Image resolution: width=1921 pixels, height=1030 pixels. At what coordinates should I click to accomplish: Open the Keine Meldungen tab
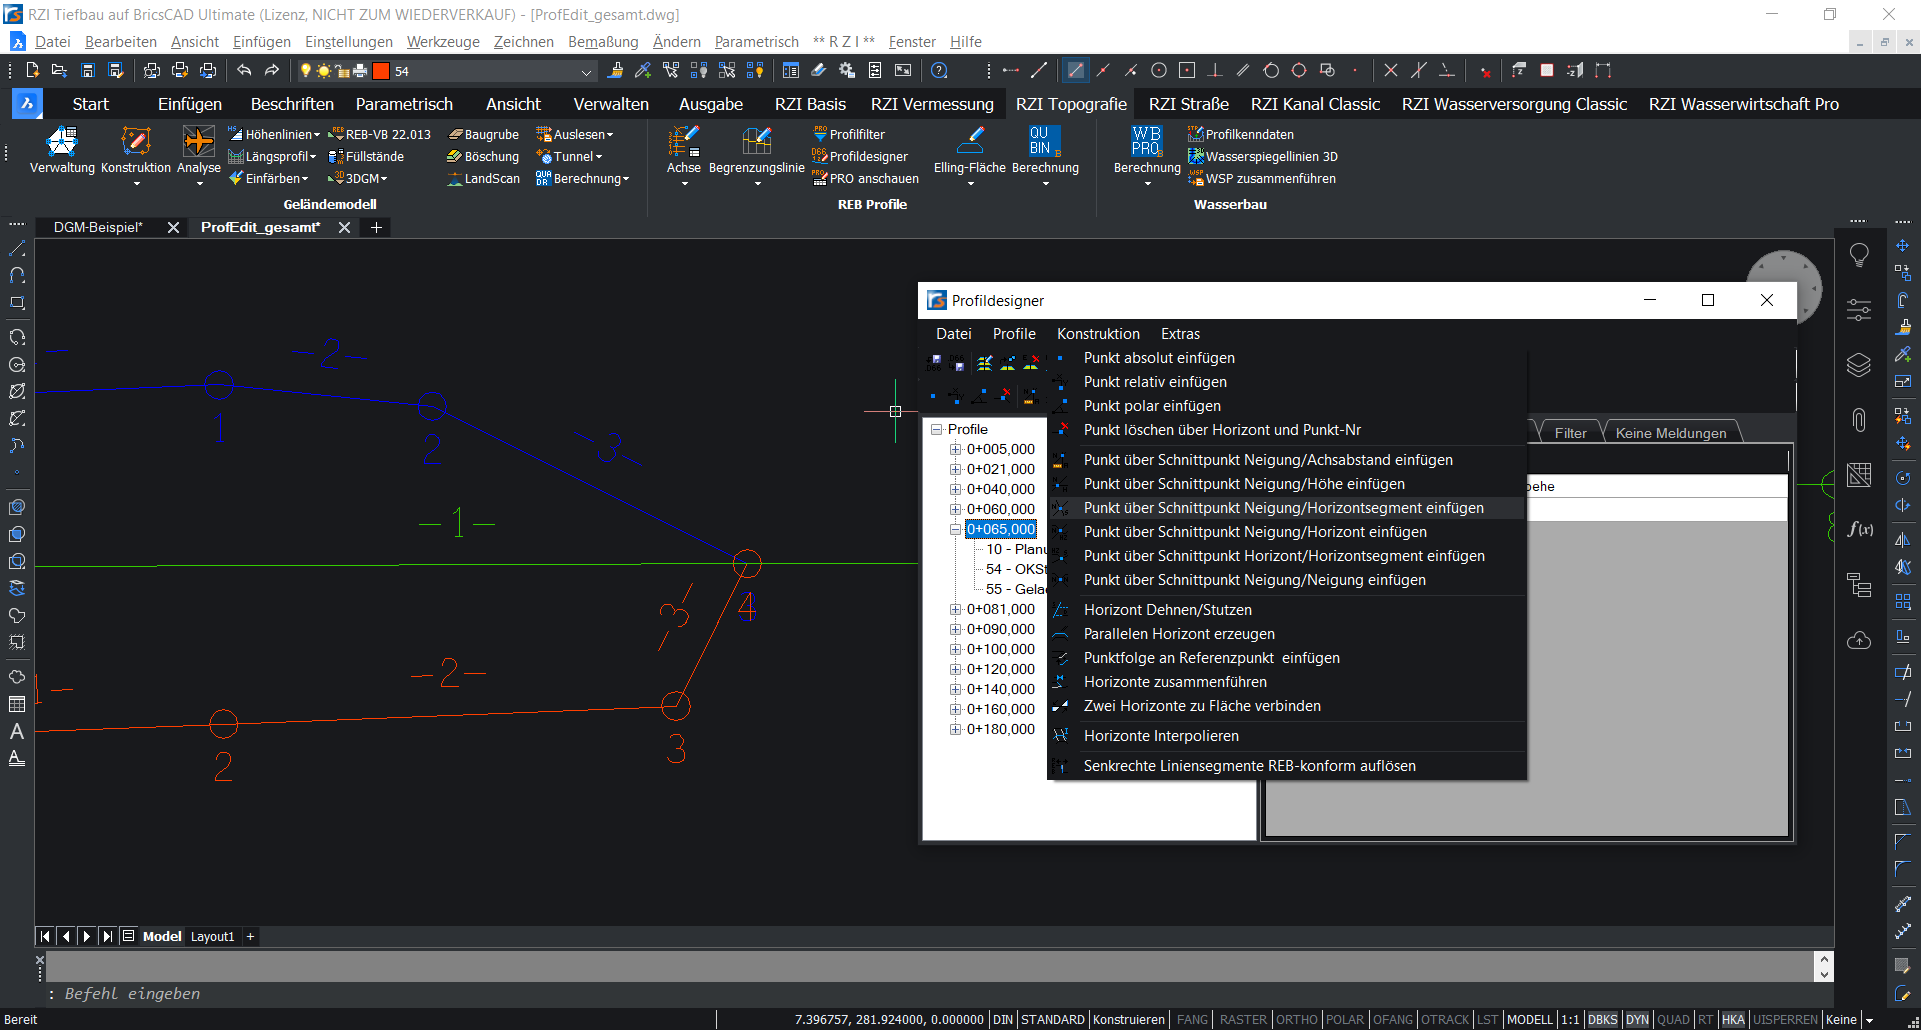click(x=1670, y=433)
